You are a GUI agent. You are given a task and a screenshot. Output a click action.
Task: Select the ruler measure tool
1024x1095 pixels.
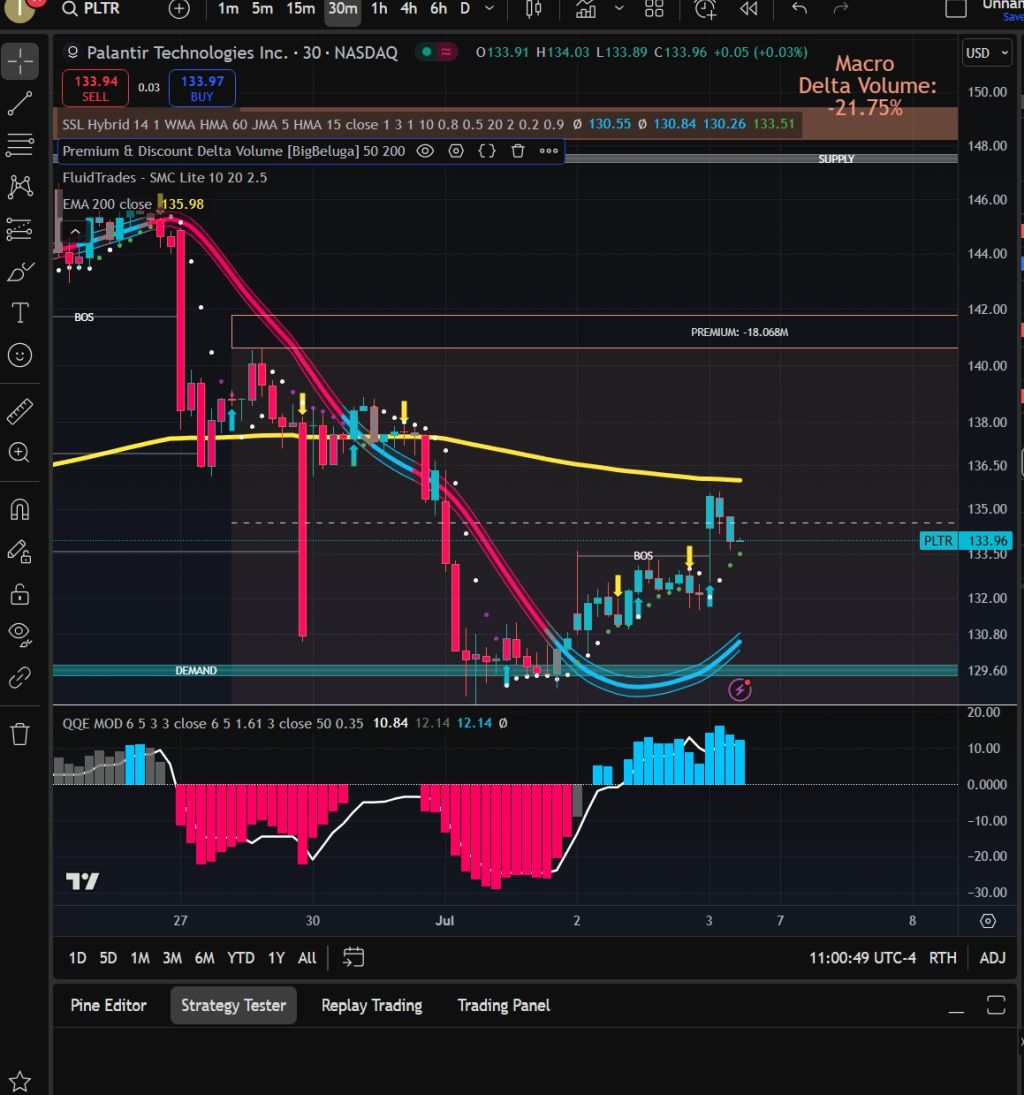pos(20,411)
